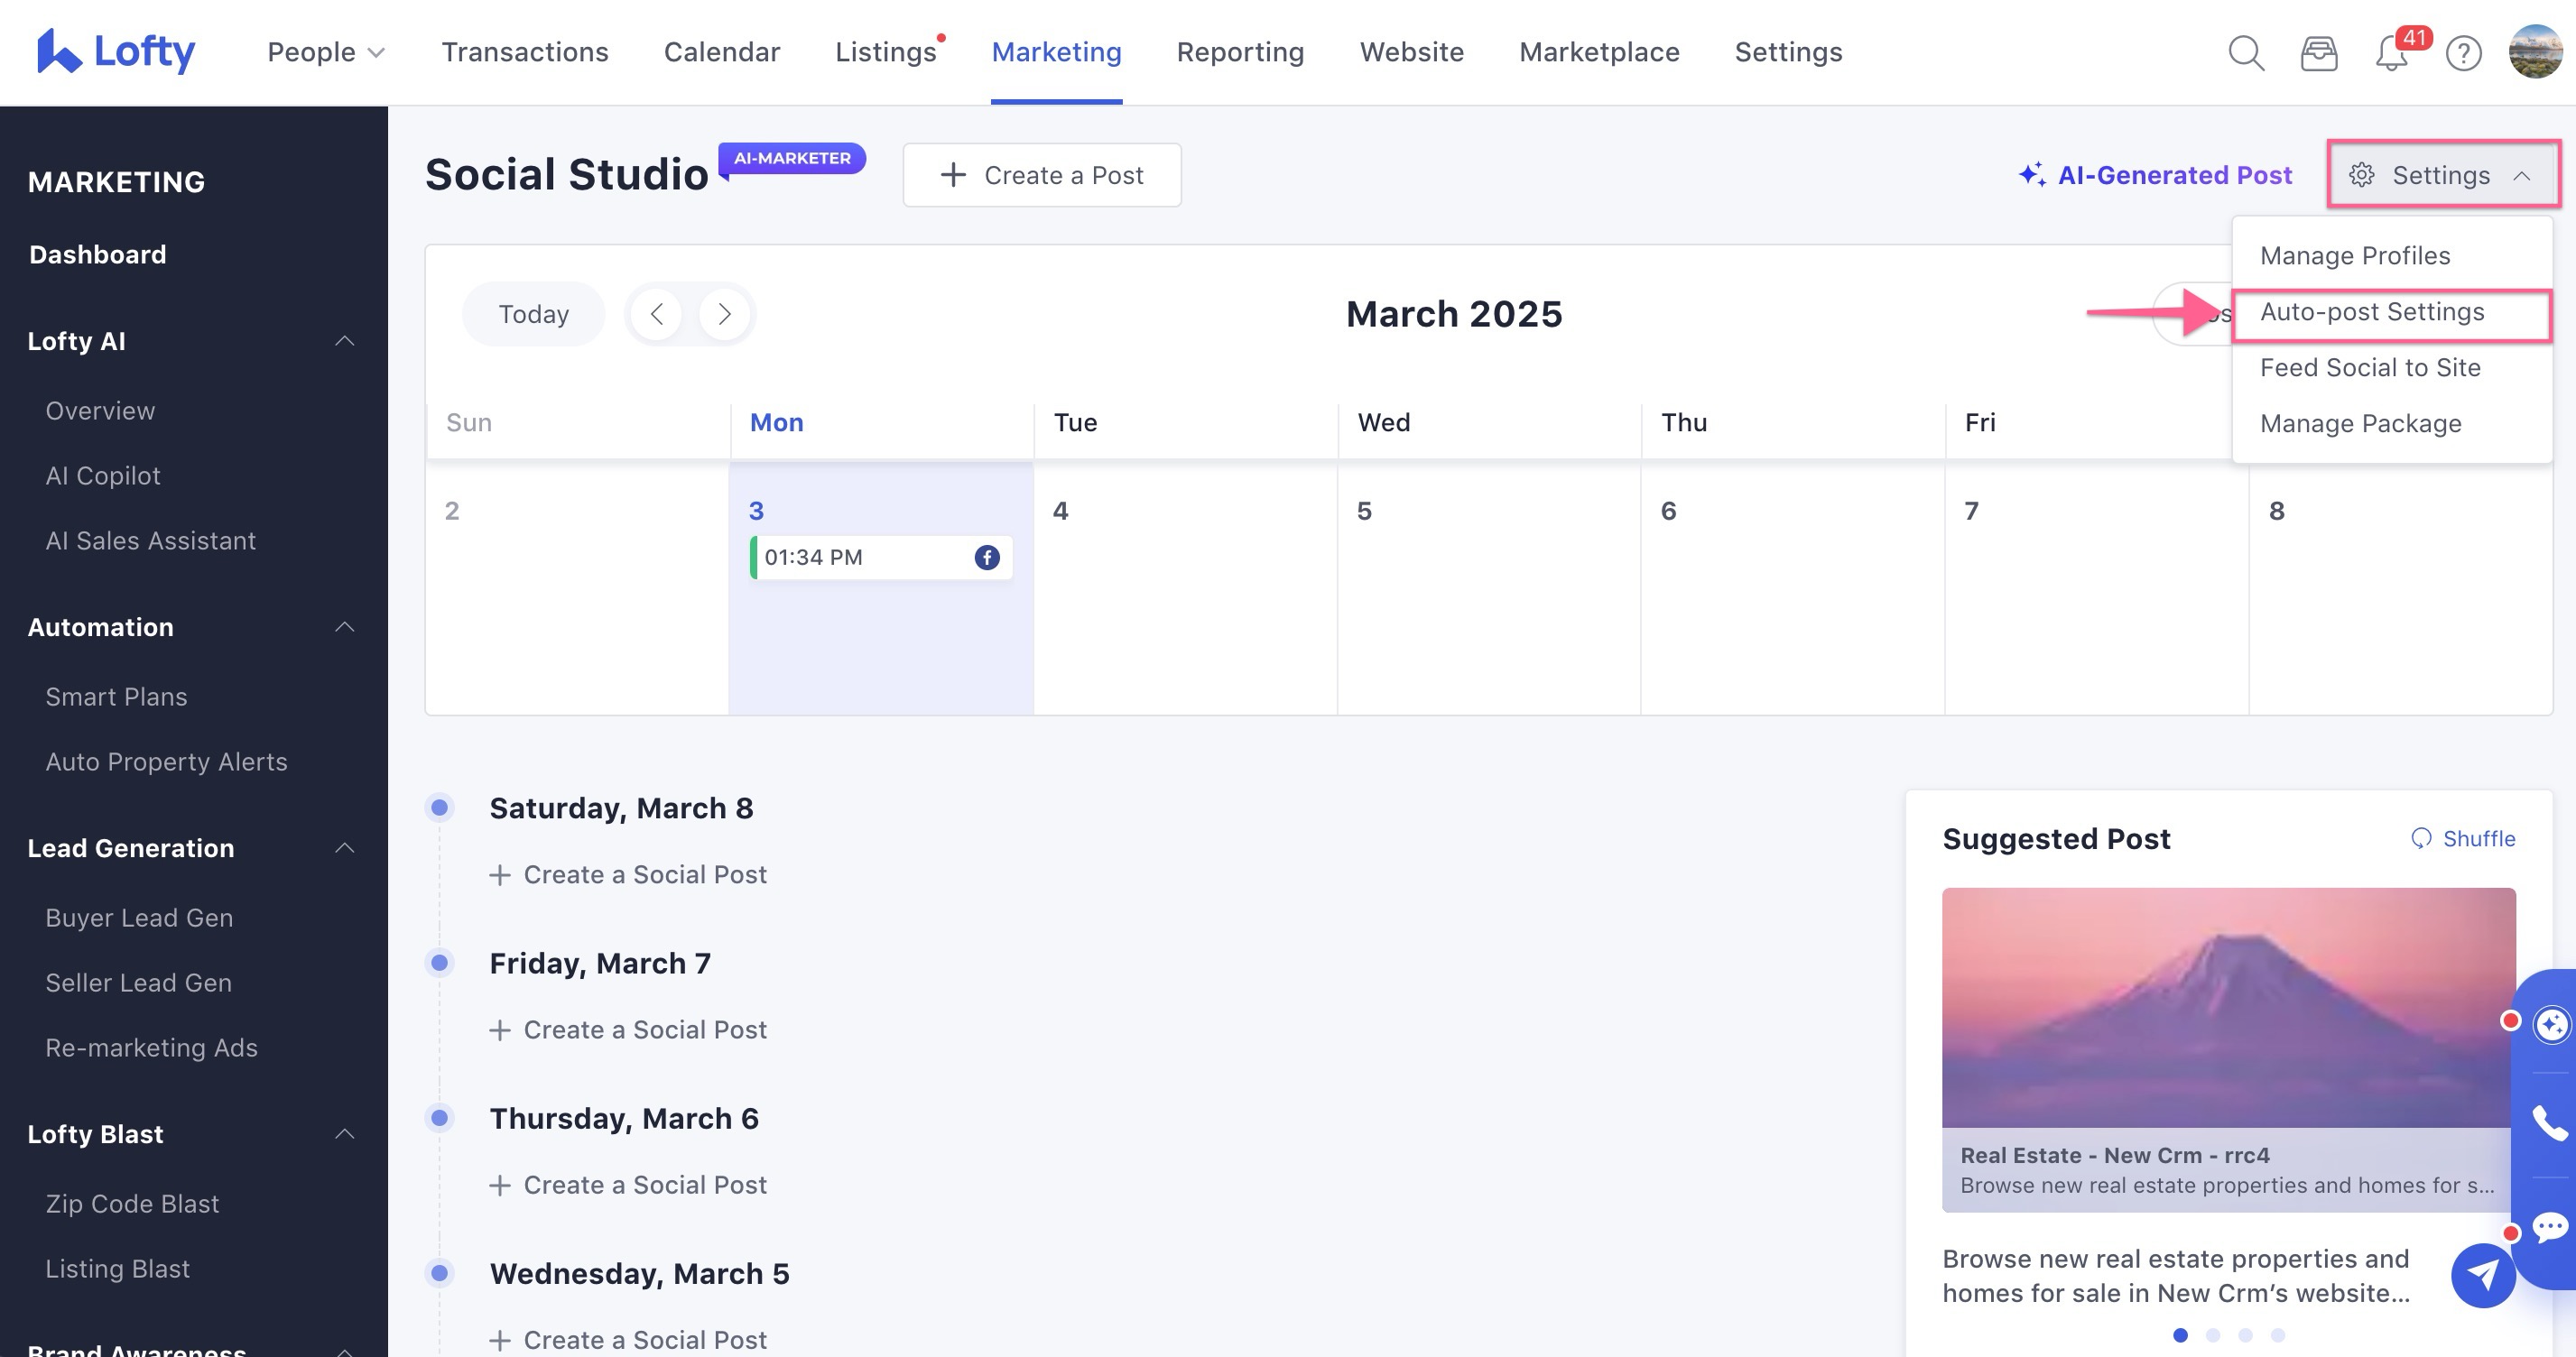The width and height of the screenshot is (2576, 1357).
Task: Open the Website tab
Action: click(x=1411, y=52)
